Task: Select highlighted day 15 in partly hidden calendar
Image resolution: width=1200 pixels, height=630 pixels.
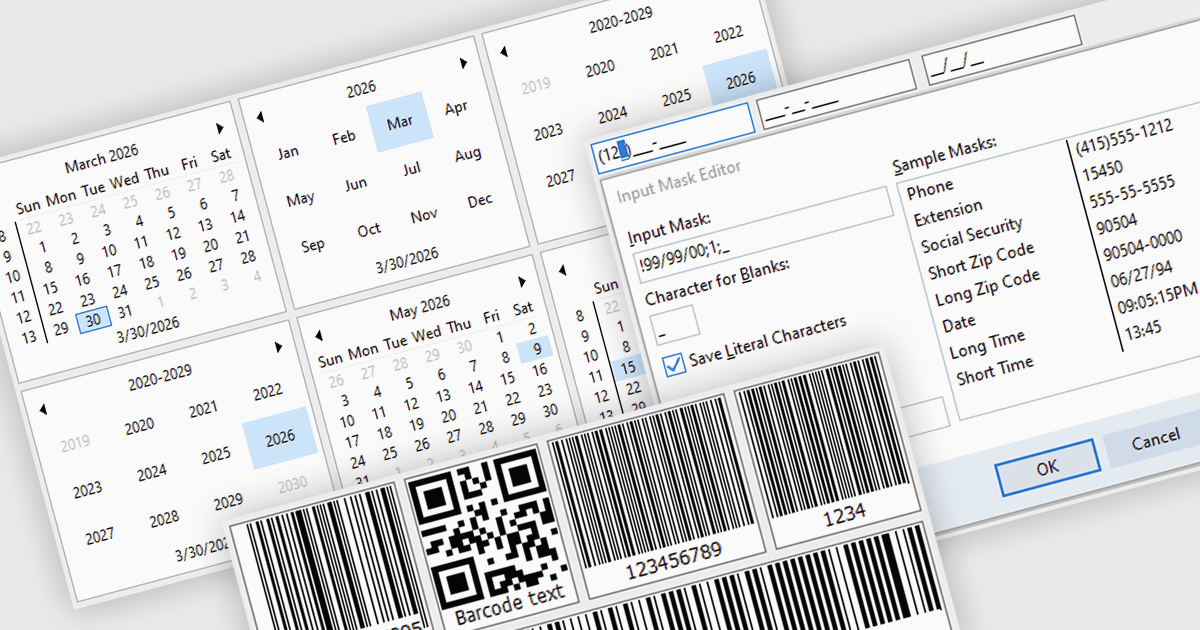Action: click(627, 368)
